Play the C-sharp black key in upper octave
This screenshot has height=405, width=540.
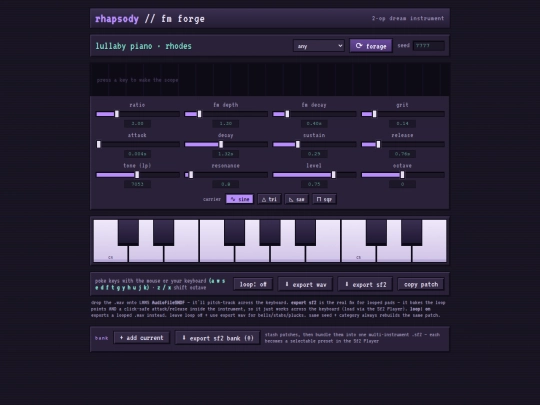coord(376,232)
